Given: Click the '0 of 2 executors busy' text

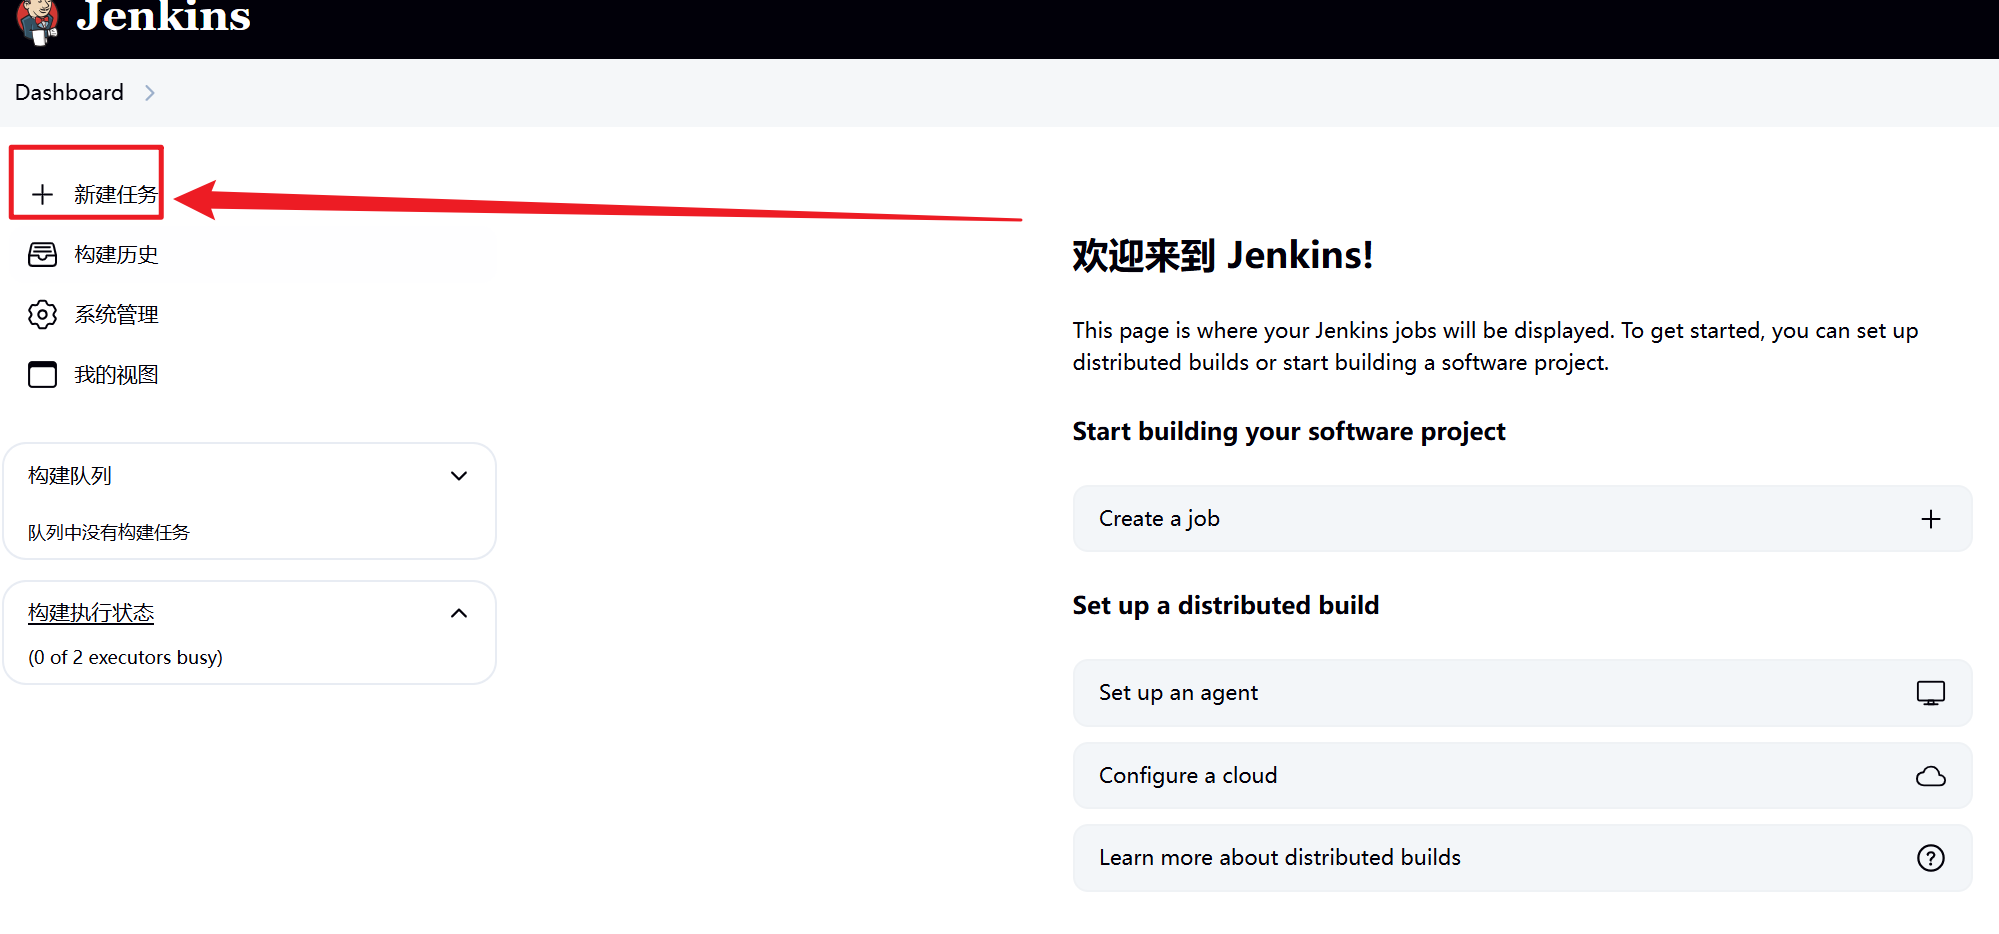Looking at the screenshot, I should click(x=125, y=657).
